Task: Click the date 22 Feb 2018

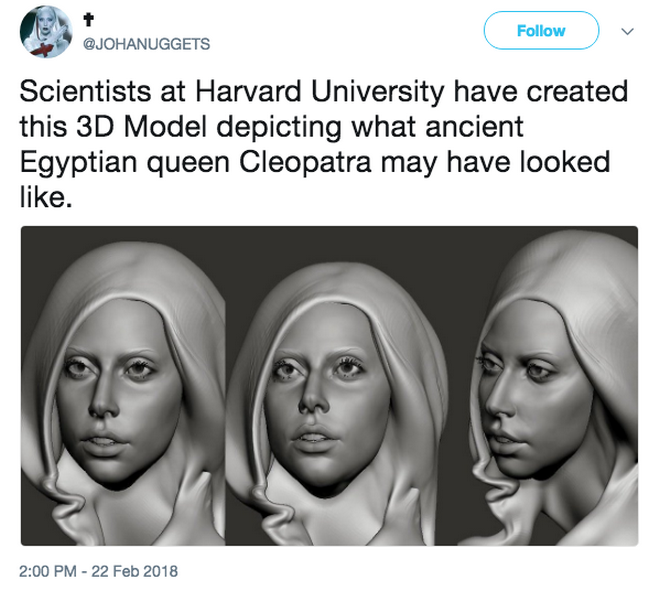Action: [x=134, y=572]
